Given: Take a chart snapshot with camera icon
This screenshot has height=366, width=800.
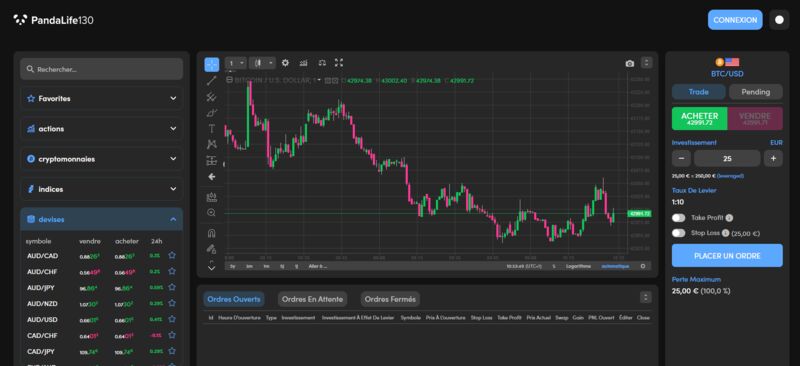Looking at the screenshot, I should pos(630,63).
